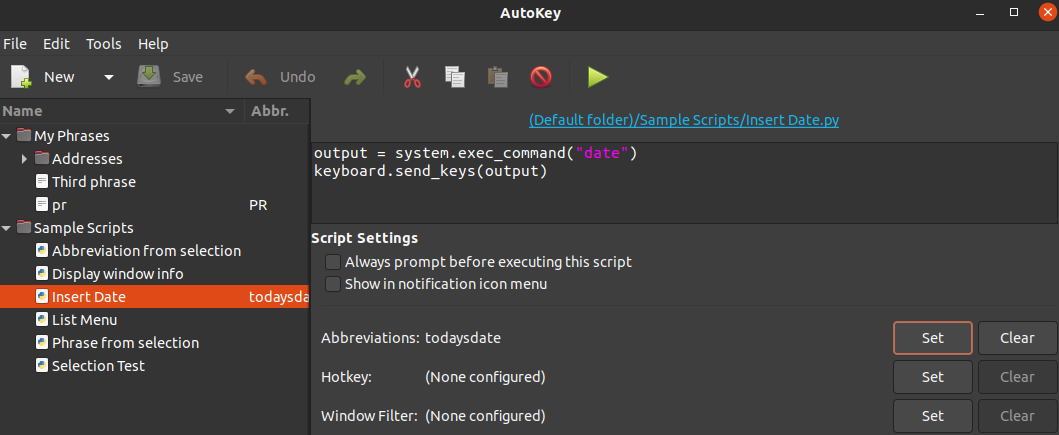Click the Script Settings heading
The height and width of the screenshot is (435, 1059).
(x=364, y=238)
